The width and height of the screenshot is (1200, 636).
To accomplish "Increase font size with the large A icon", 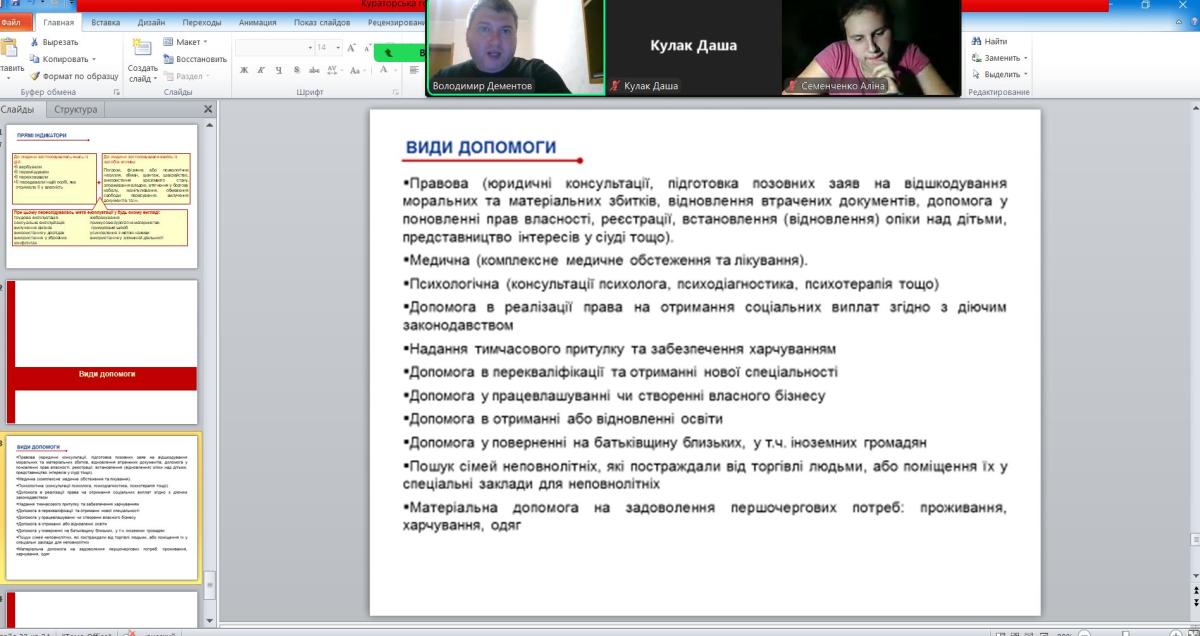I will click(351, 47).
